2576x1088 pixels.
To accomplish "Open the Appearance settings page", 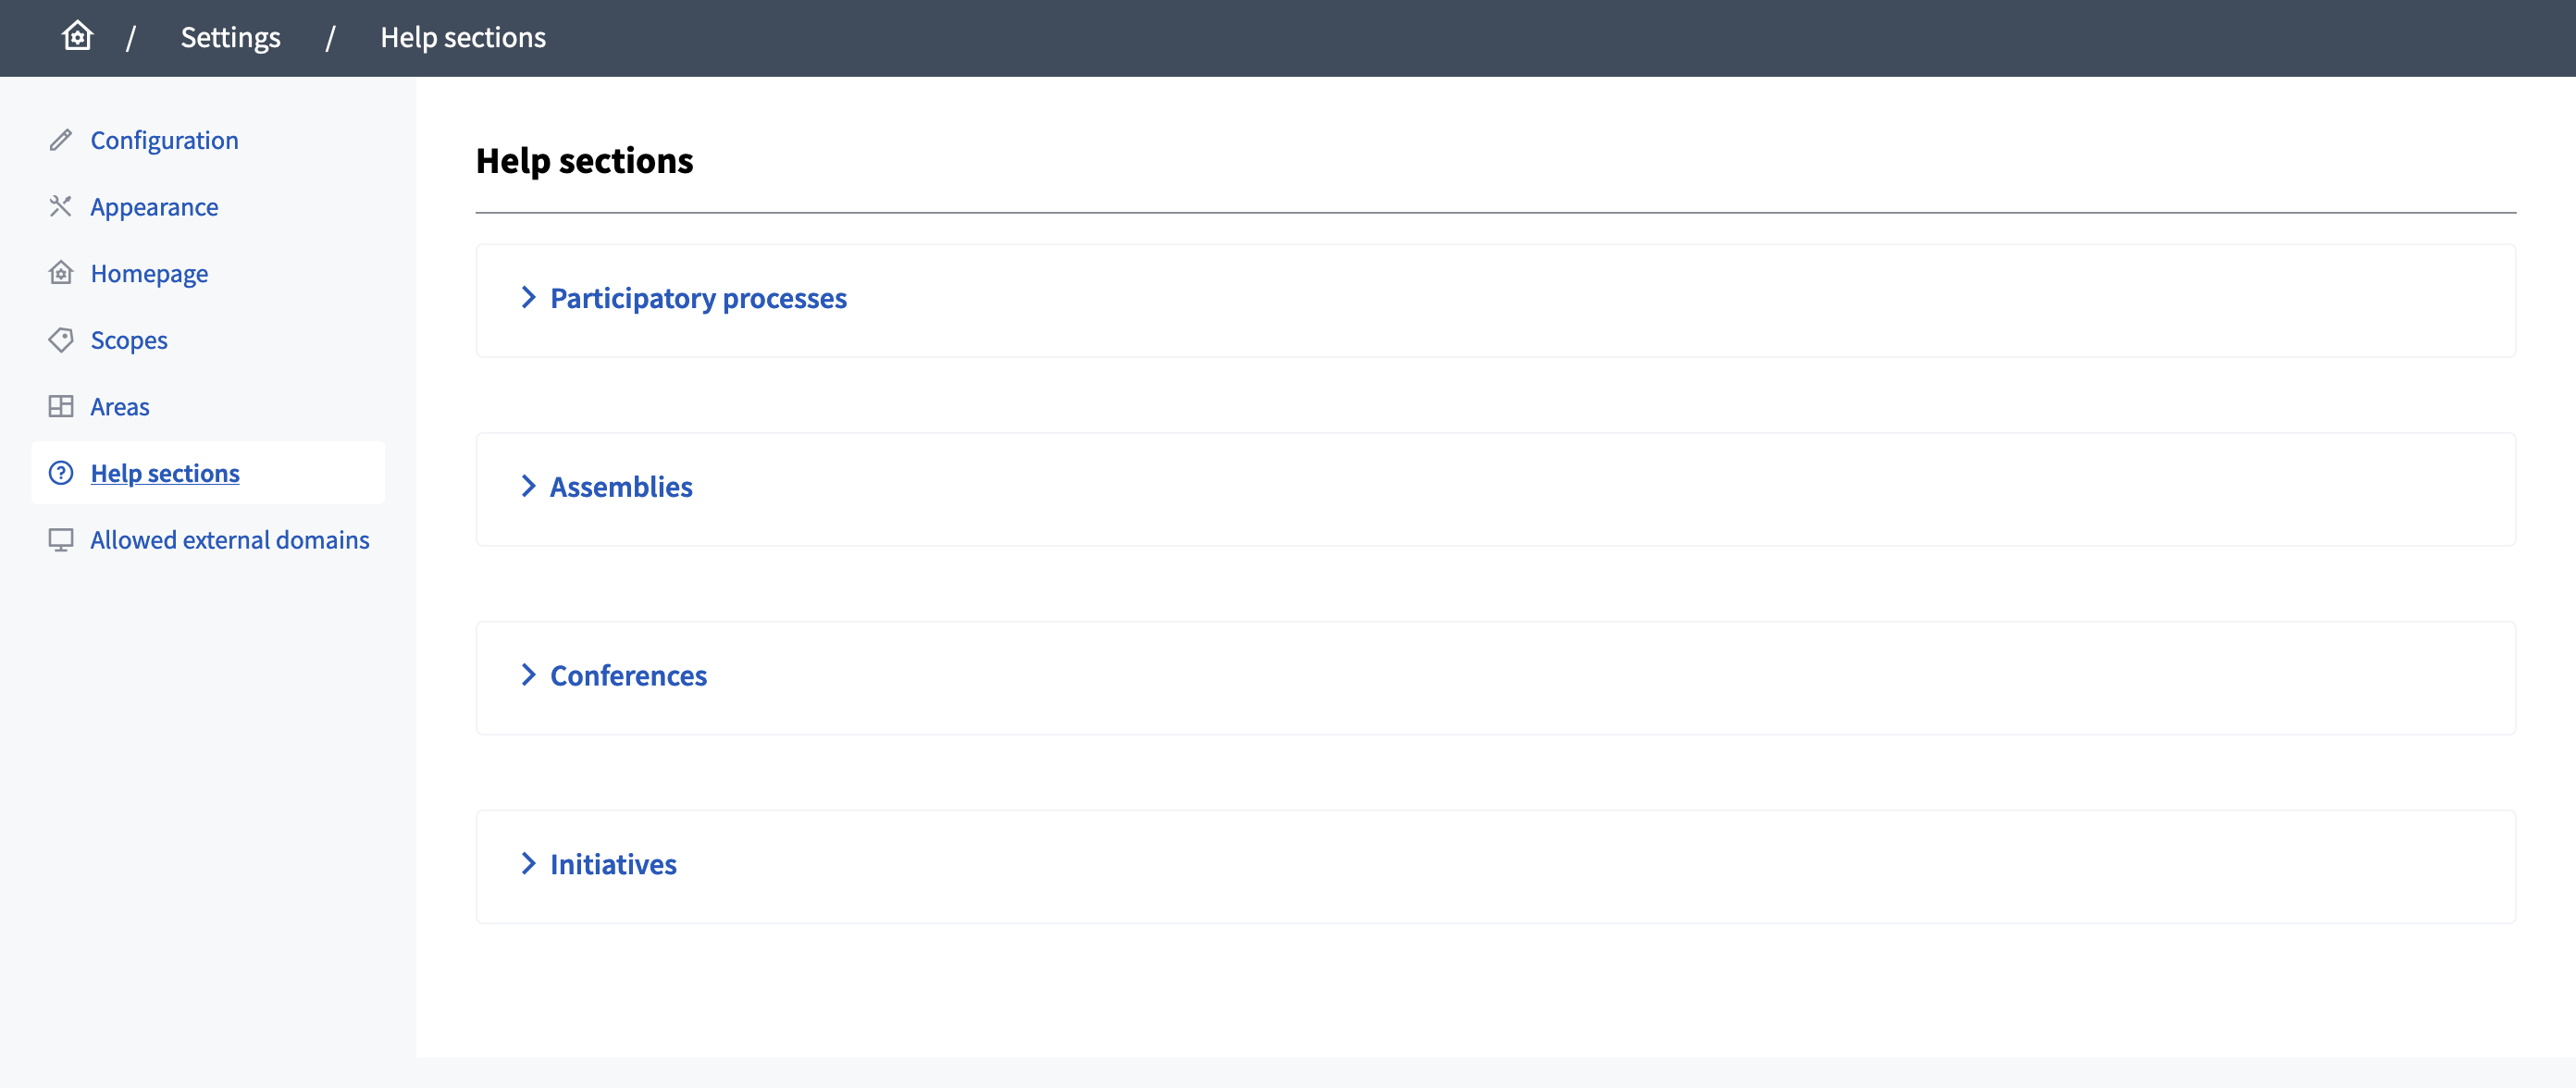I will click(154, 206).
